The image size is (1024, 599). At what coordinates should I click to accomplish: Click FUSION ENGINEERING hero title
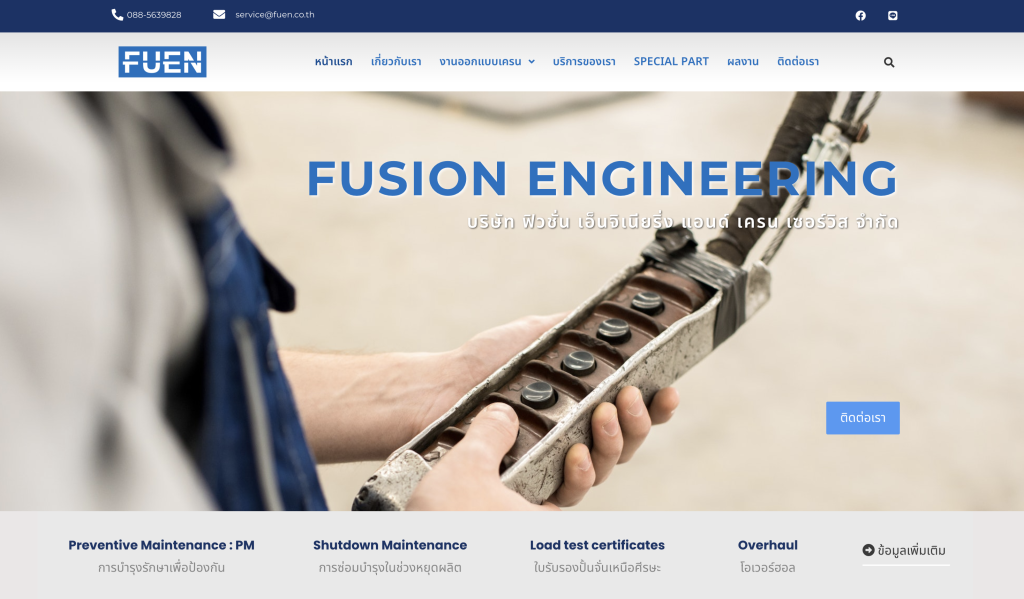pos(602,178)
